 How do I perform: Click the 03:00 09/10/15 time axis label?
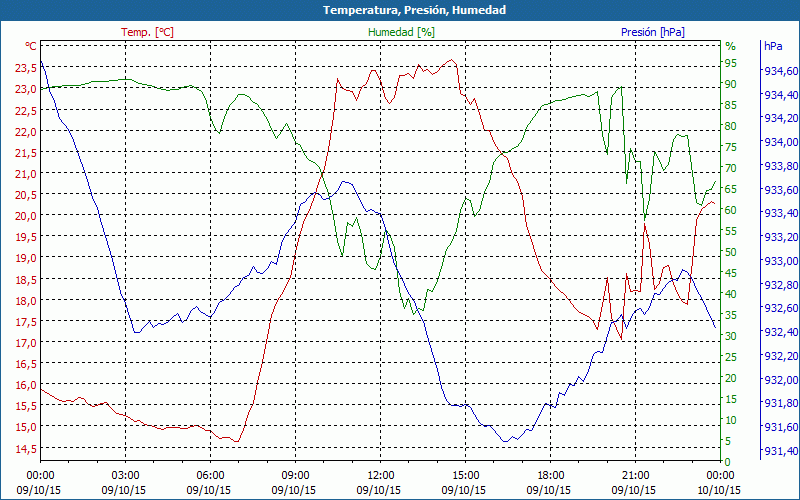[124, 483]
